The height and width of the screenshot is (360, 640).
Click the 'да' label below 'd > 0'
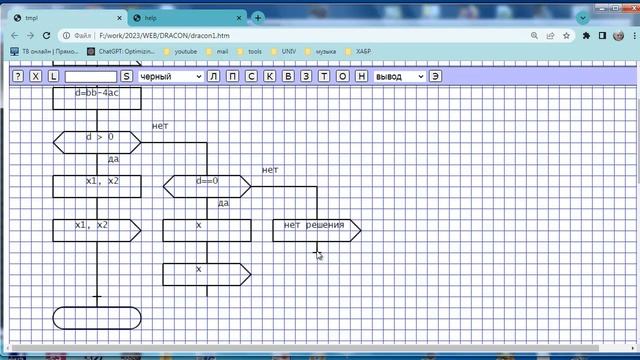[x=113, y=159]
